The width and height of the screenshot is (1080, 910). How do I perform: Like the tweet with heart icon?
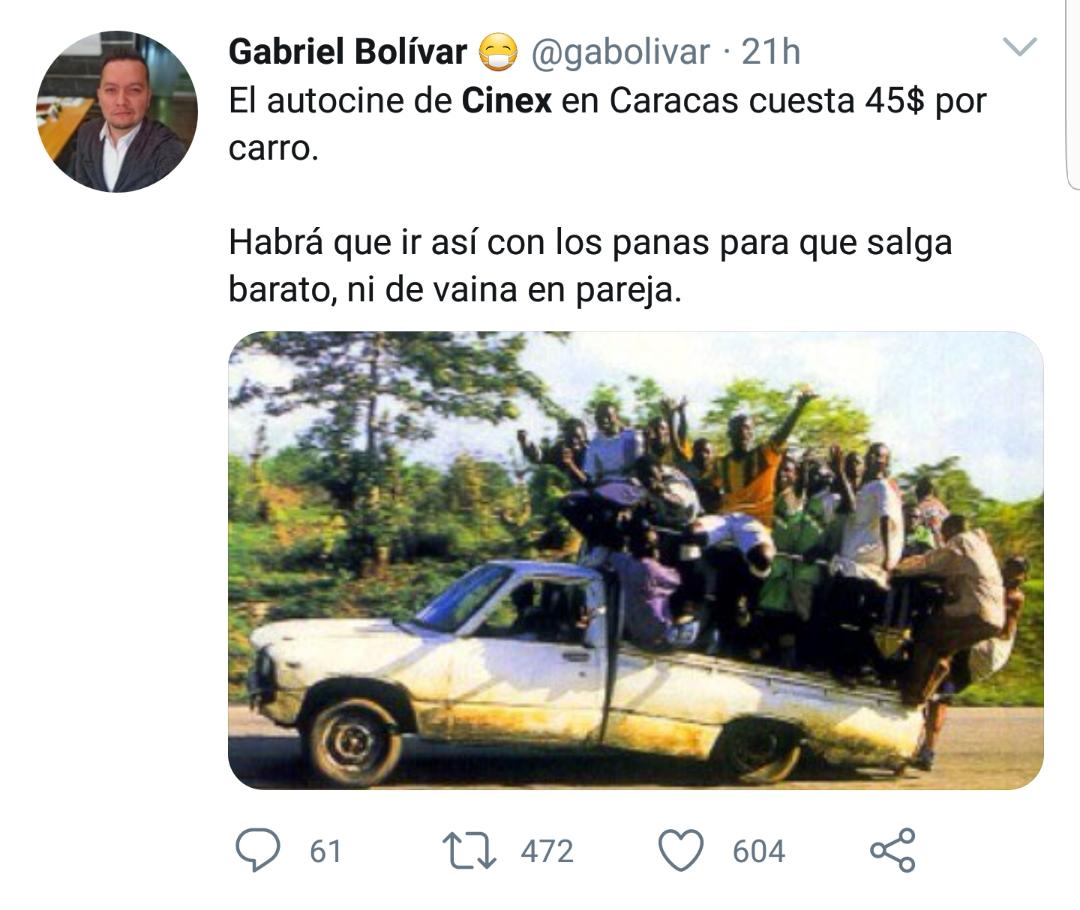pos(681,851)
